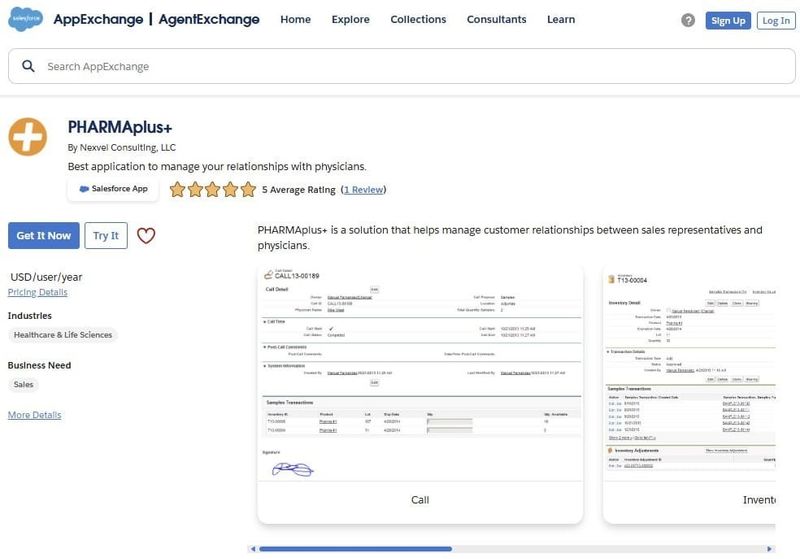Add PHARMAplus+ to favorites with heart icon

[x=146, y=236]
